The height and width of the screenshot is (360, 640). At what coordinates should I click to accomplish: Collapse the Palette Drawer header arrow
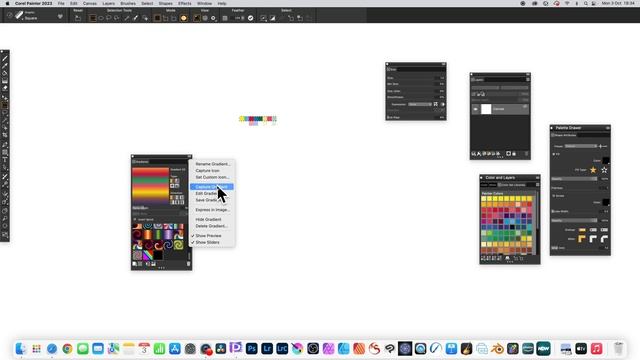pyautogui.click(x=552, y=128)
